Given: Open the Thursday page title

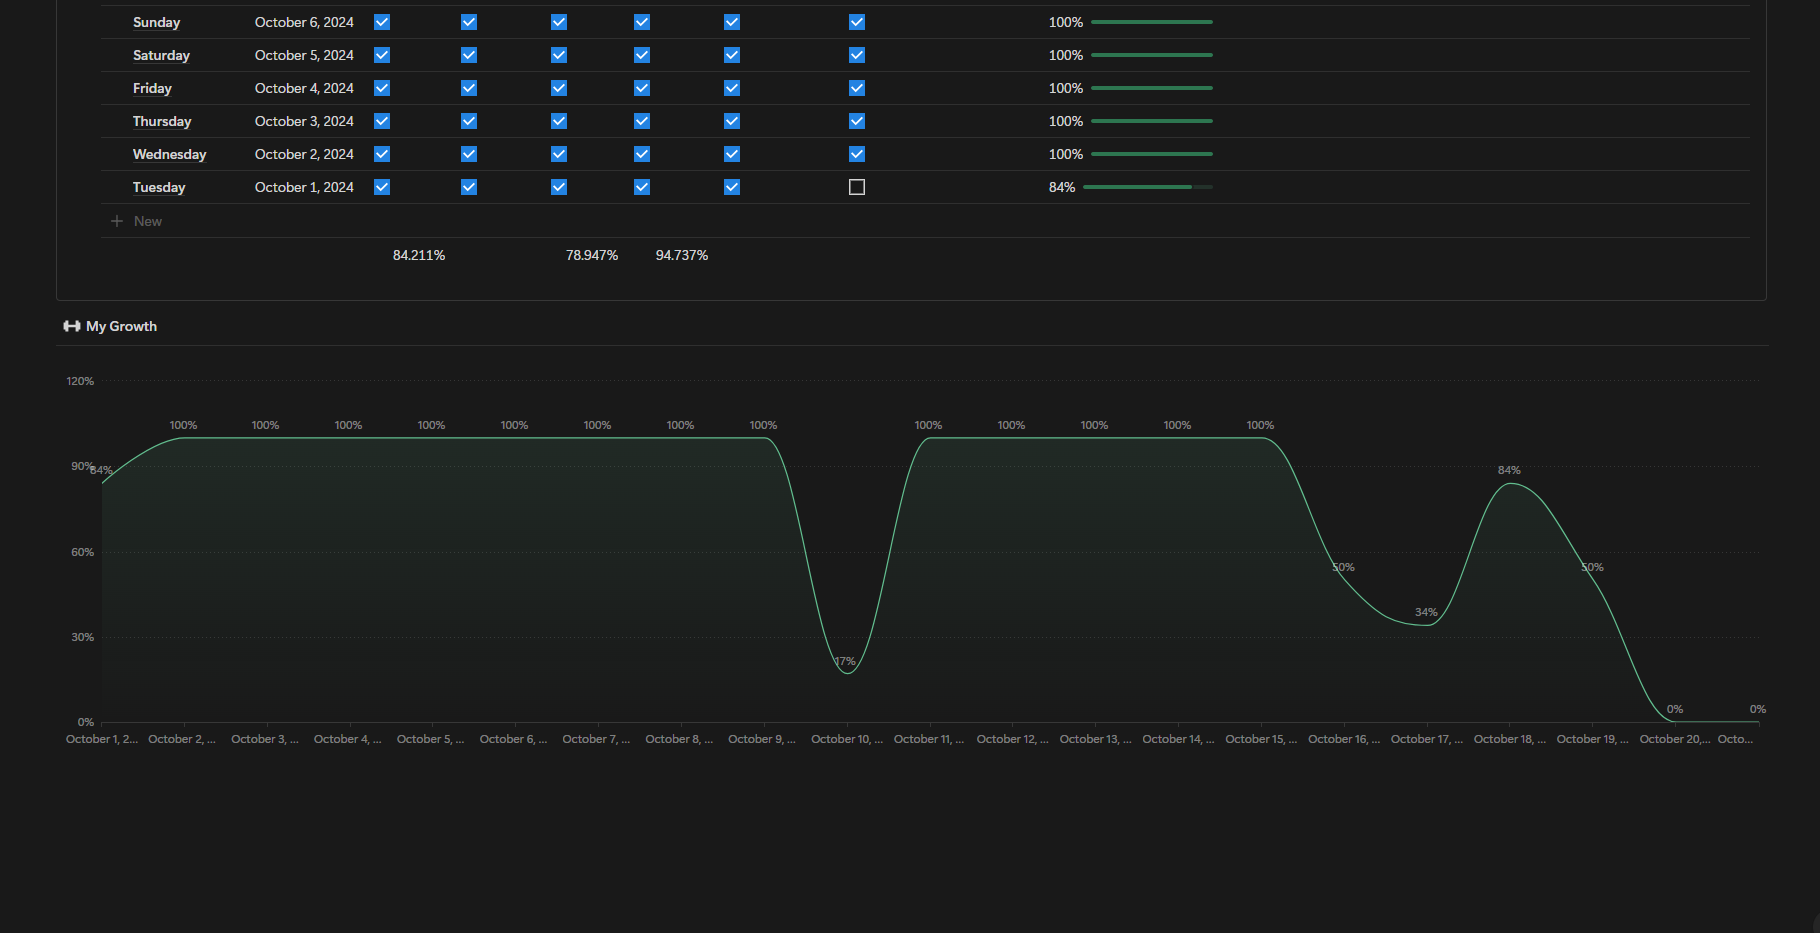Looking at the screenshot, I should [x=162, y=121].
